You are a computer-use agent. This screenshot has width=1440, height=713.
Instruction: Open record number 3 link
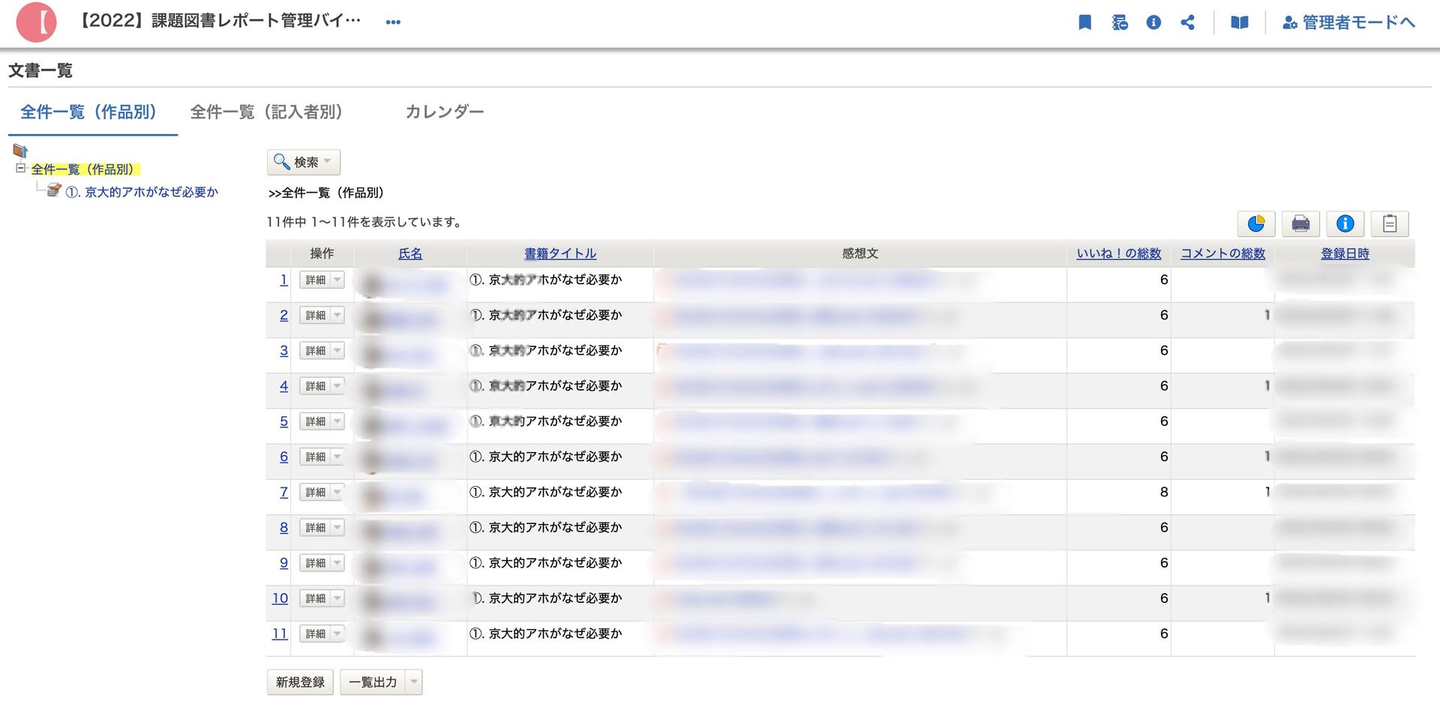(x=283, y=351)
